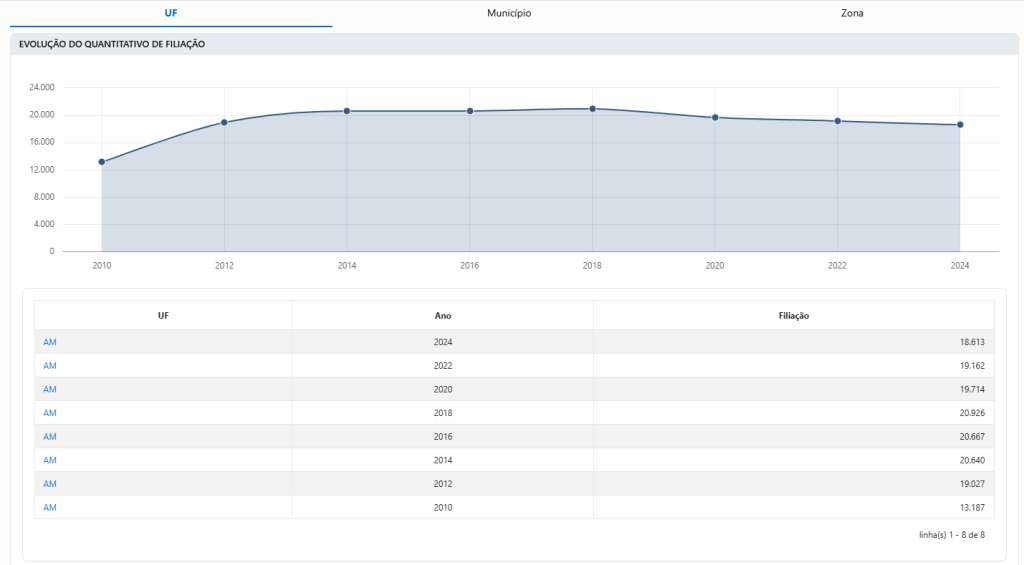Screen dimensions: 1024x565
Task: Switch to the UF tab
Action: click(171, 13)
